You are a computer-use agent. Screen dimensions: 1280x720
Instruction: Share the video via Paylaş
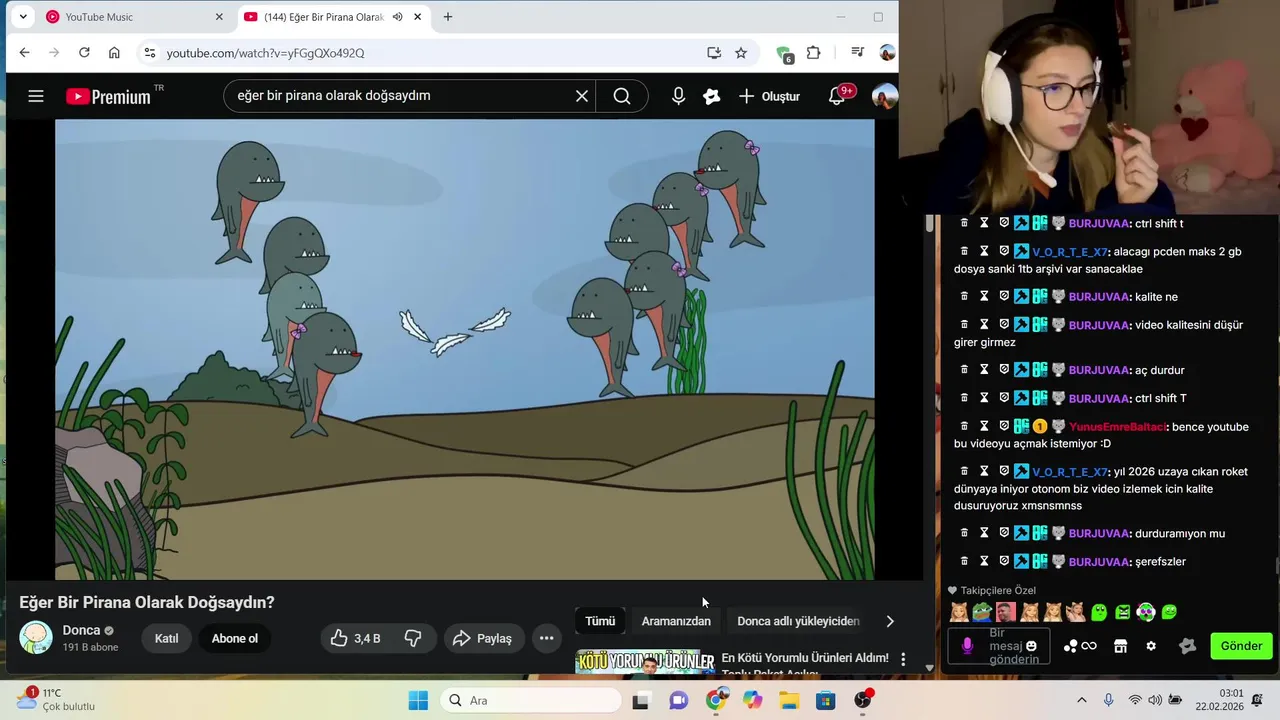point(483,638)
